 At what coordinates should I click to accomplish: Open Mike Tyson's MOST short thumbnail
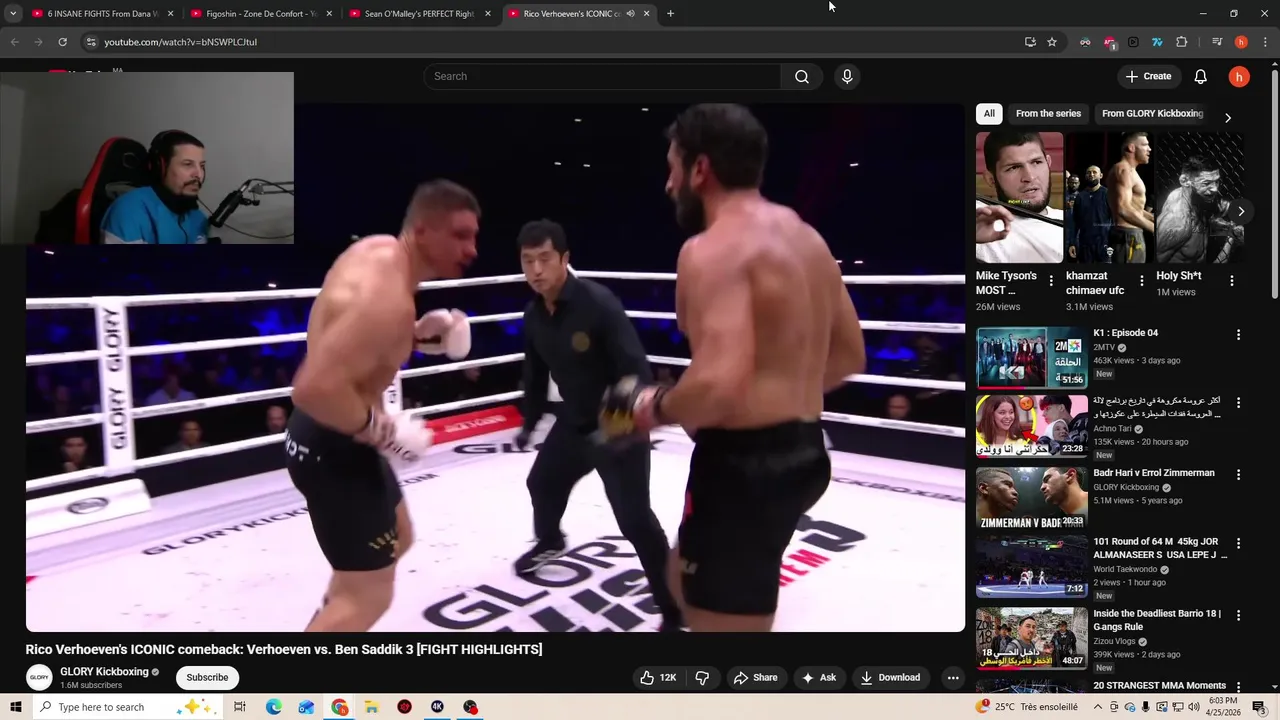(1019, 198)
